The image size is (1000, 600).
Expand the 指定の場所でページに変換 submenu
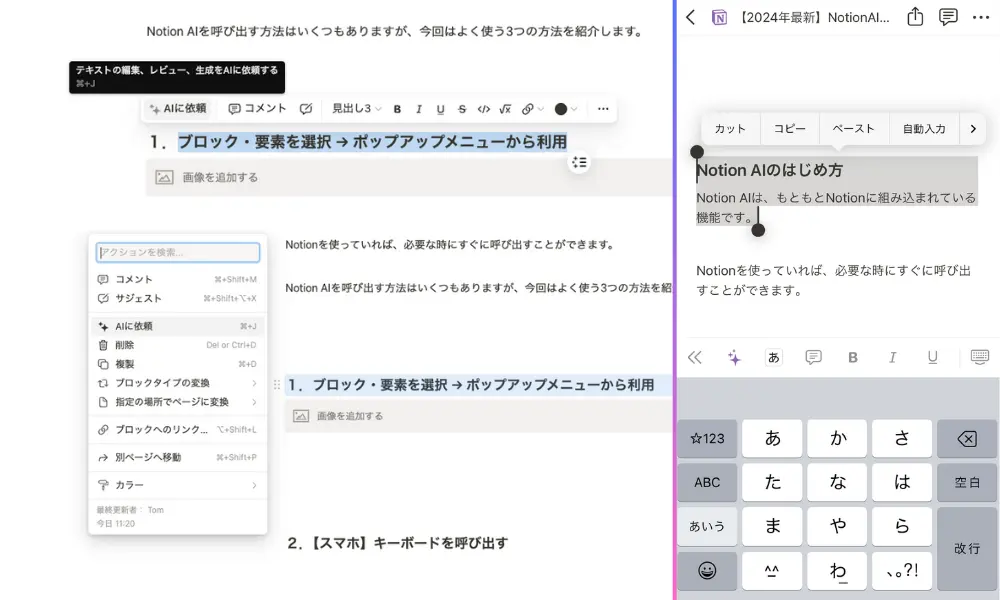[177, 402]
